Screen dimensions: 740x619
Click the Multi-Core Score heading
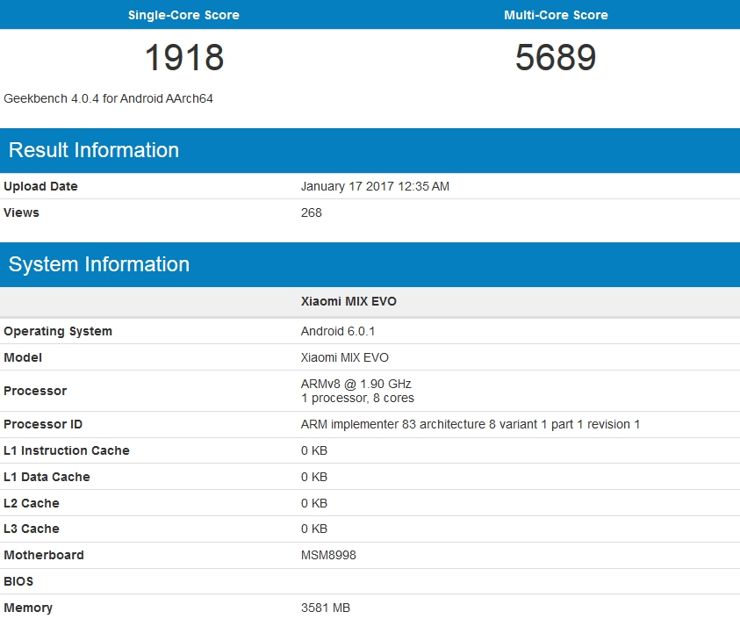pos(555,15)
